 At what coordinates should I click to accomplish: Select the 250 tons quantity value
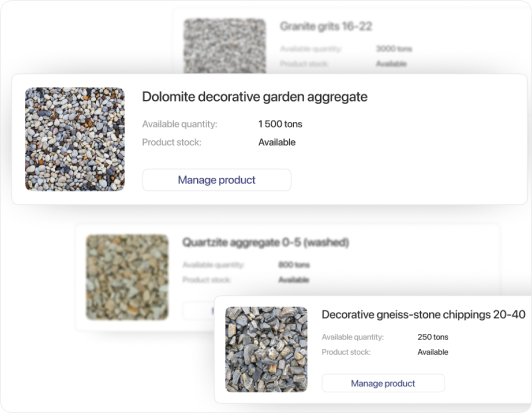(433, 337)
